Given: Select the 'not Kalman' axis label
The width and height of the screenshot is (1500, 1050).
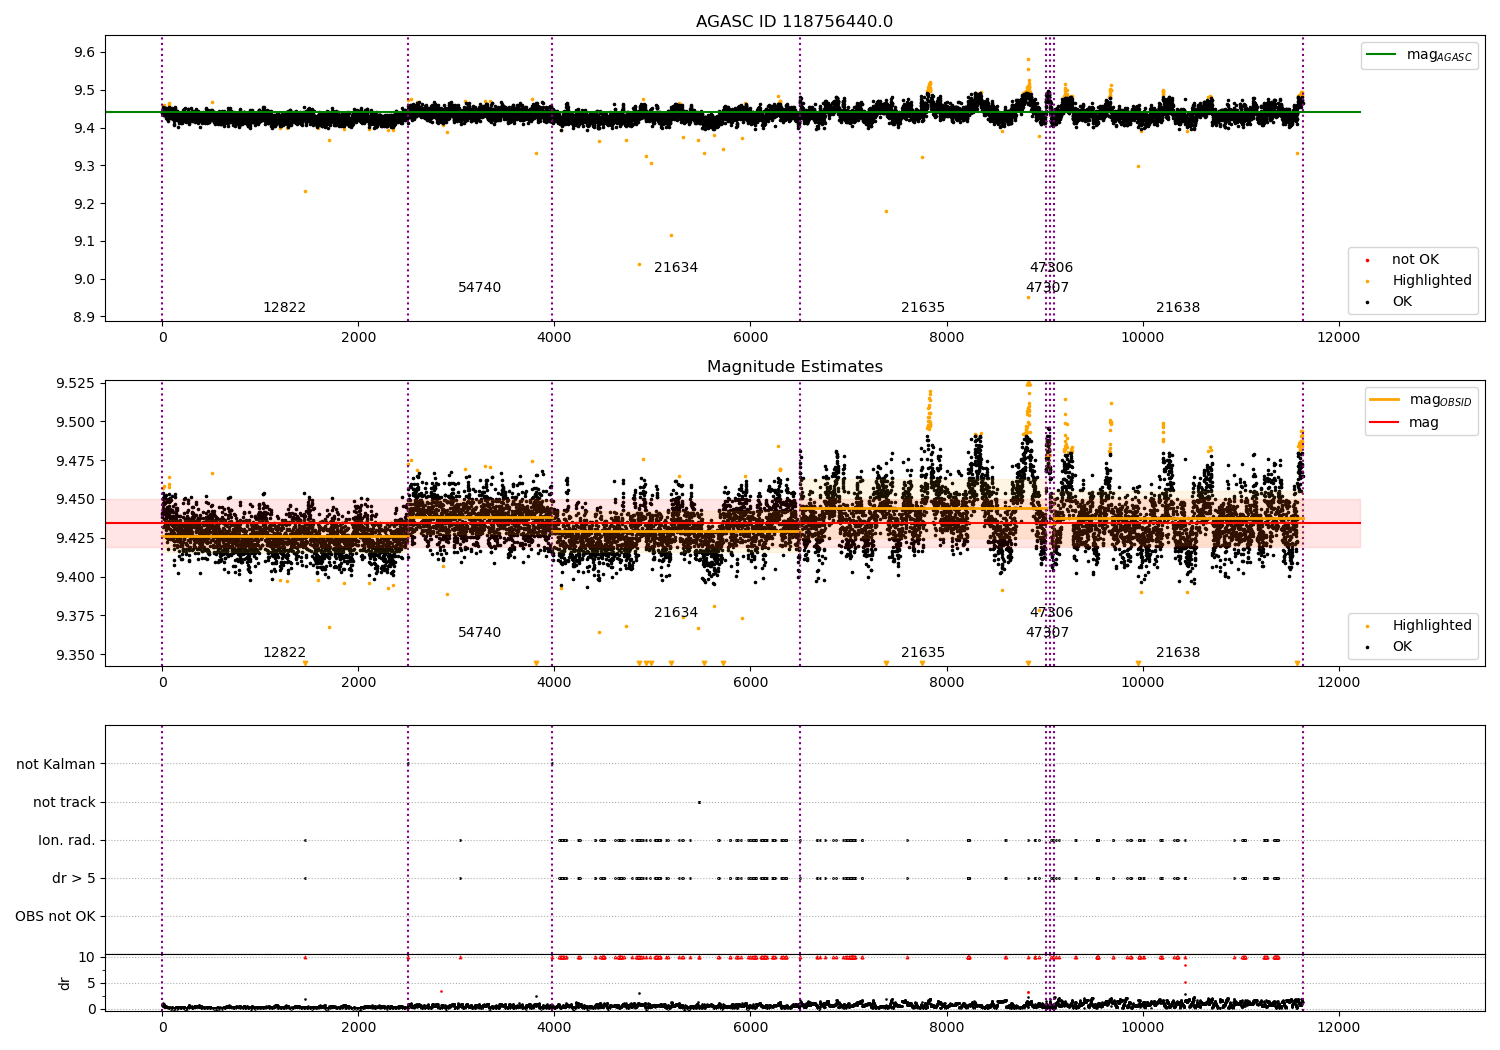Looking at the screenshot, I should [x=56, y=765].
